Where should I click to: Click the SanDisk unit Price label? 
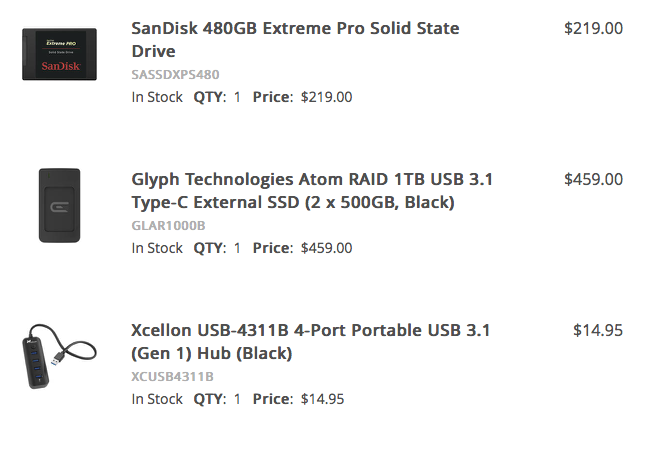[x=272, y=97]
